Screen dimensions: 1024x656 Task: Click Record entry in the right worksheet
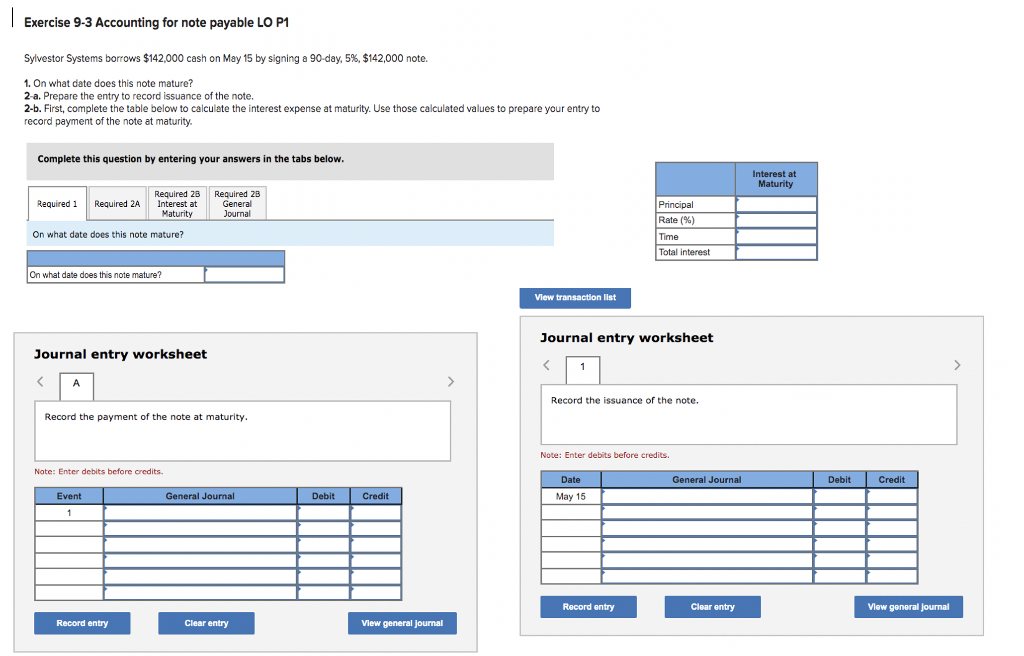pyautogui.click(x=588, y=606)
